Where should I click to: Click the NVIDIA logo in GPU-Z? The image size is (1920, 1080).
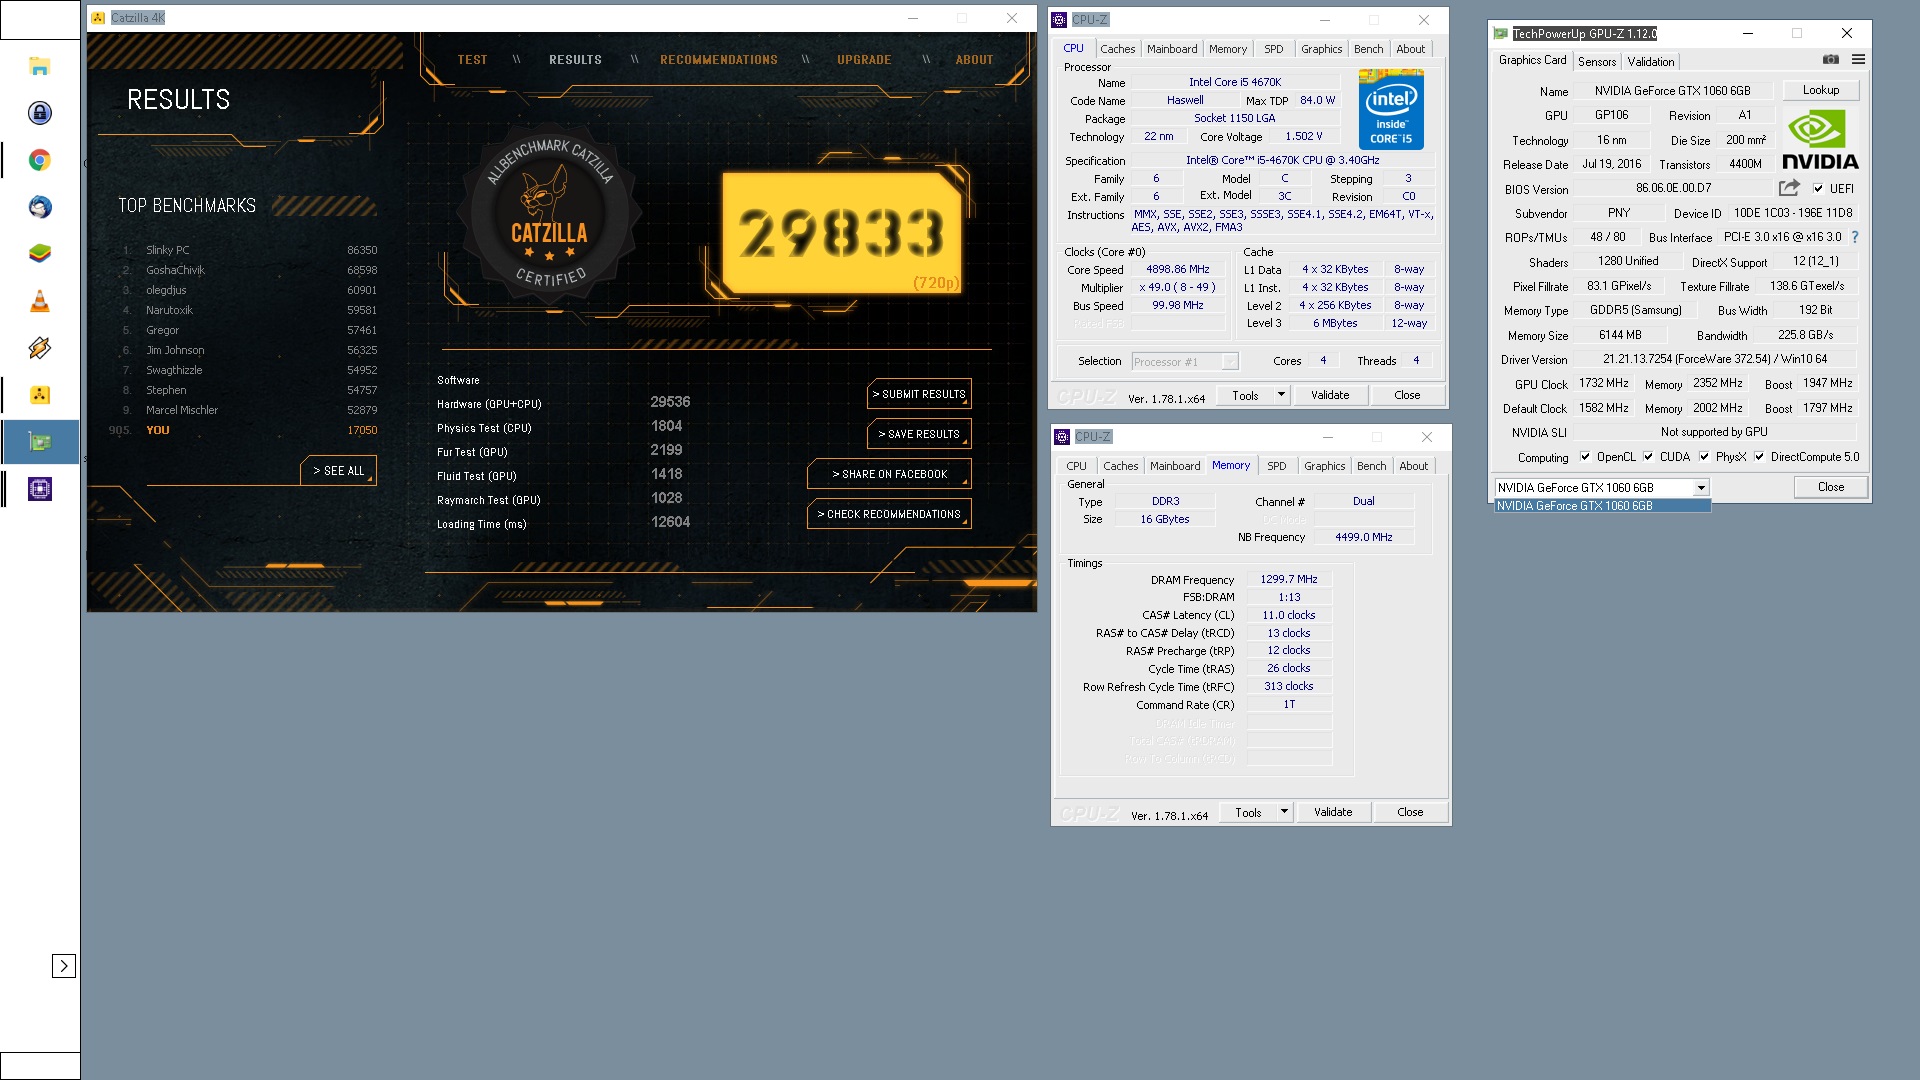1820,140
